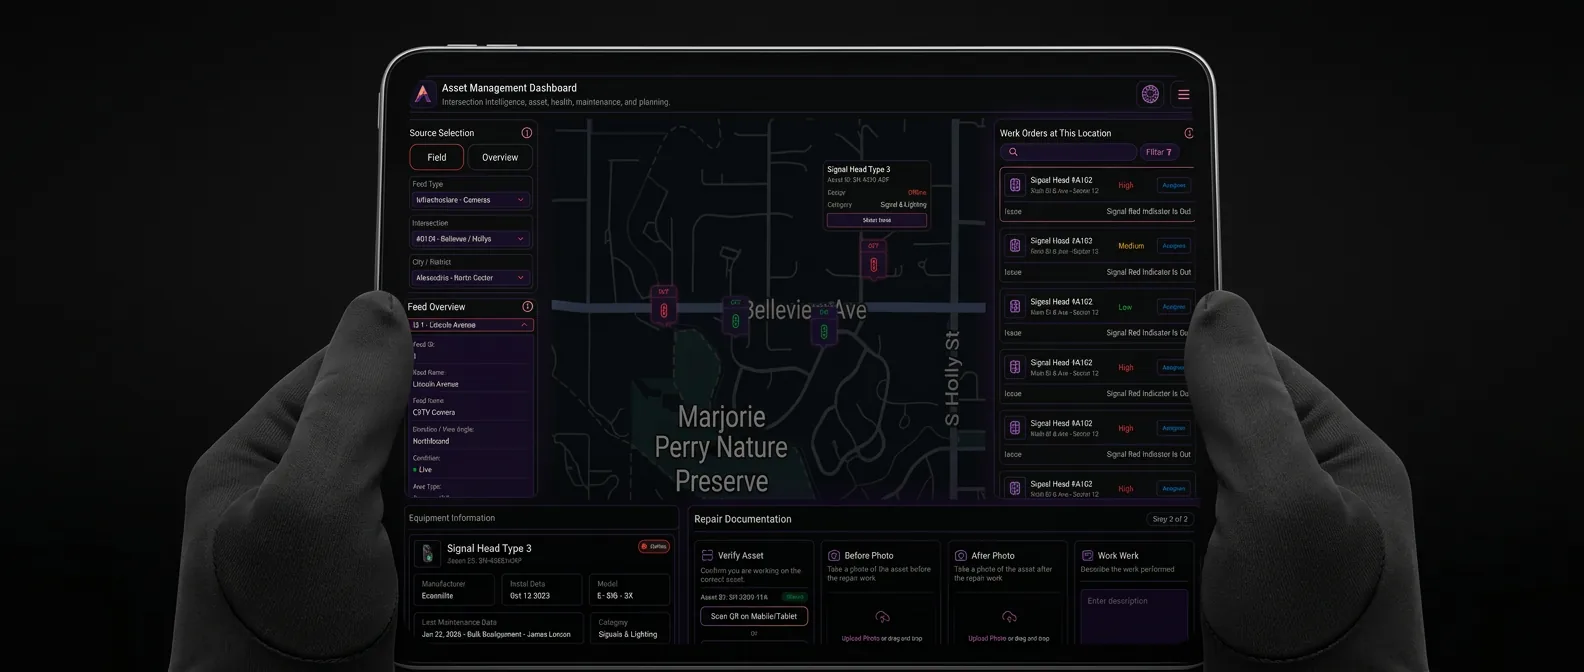The height and width of the screenshot is (672, 1584).
Task: Click the upload cloud icon under After Photo
Action: [x=1009, y=617]
